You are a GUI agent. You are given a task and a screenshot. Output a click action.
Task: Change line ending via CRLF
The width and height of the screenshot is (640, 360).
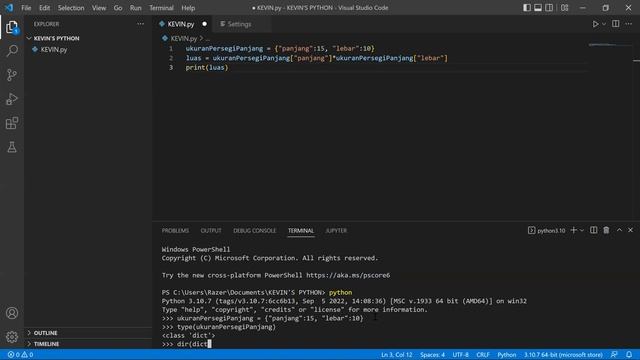point(483,355)
